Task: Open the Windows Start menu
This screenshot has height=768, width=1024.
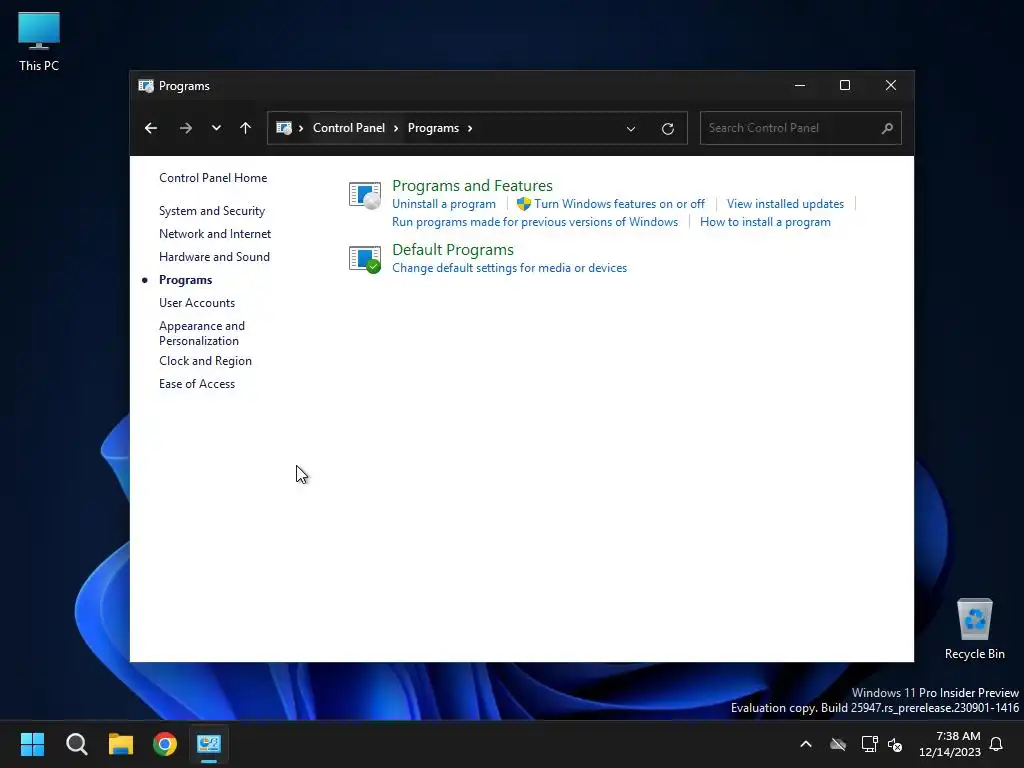Action: [32, 744]
